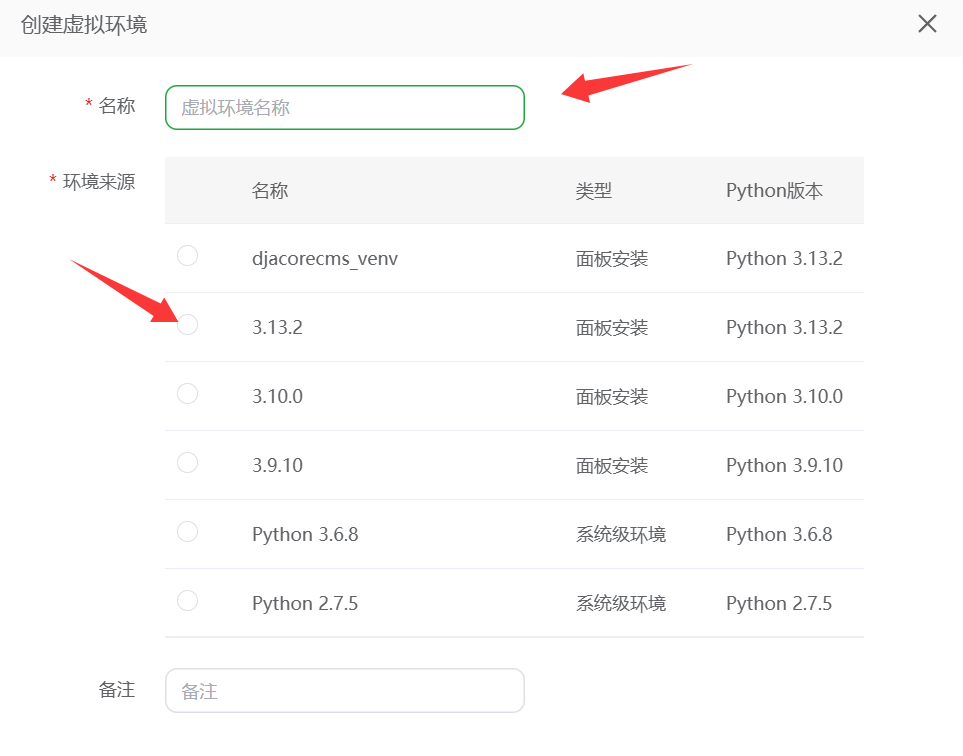Click the Python版本 column header

pos(774,190)
